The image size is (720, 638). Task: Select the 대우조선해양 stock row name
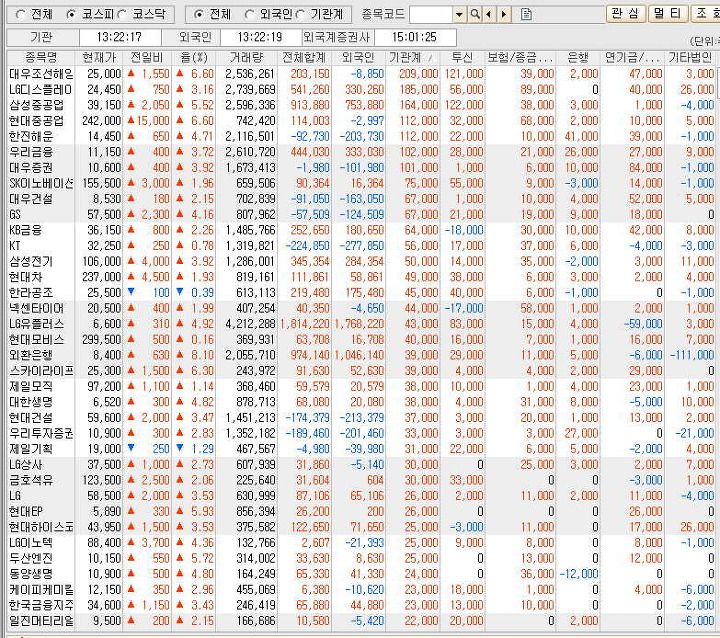click(x=41, y=74)
